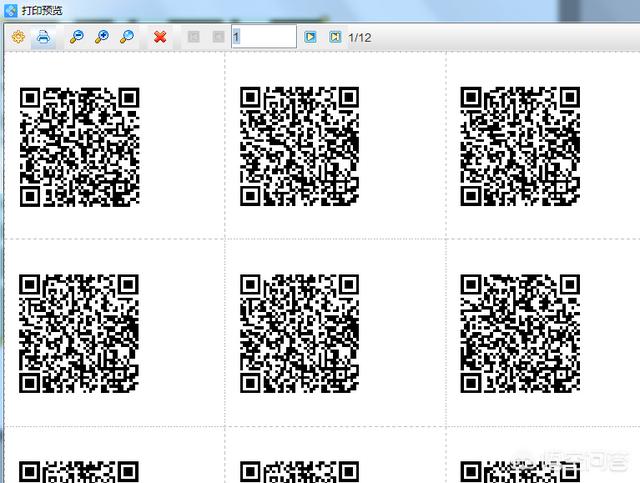Close the preview with the red X
The width and height of the screenshot is (640, 483).
(159, 37)
